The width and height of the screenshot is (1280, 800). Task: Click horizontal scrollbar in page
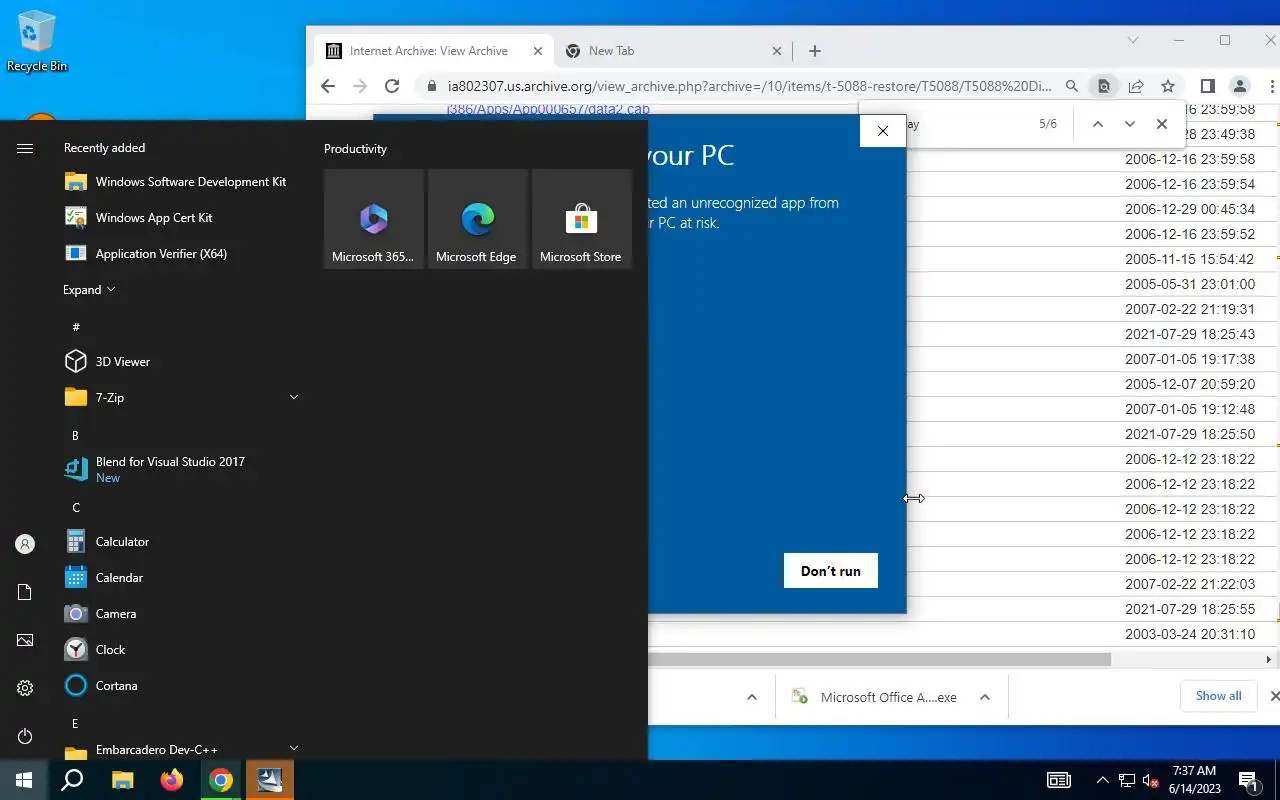click(879, 659)
